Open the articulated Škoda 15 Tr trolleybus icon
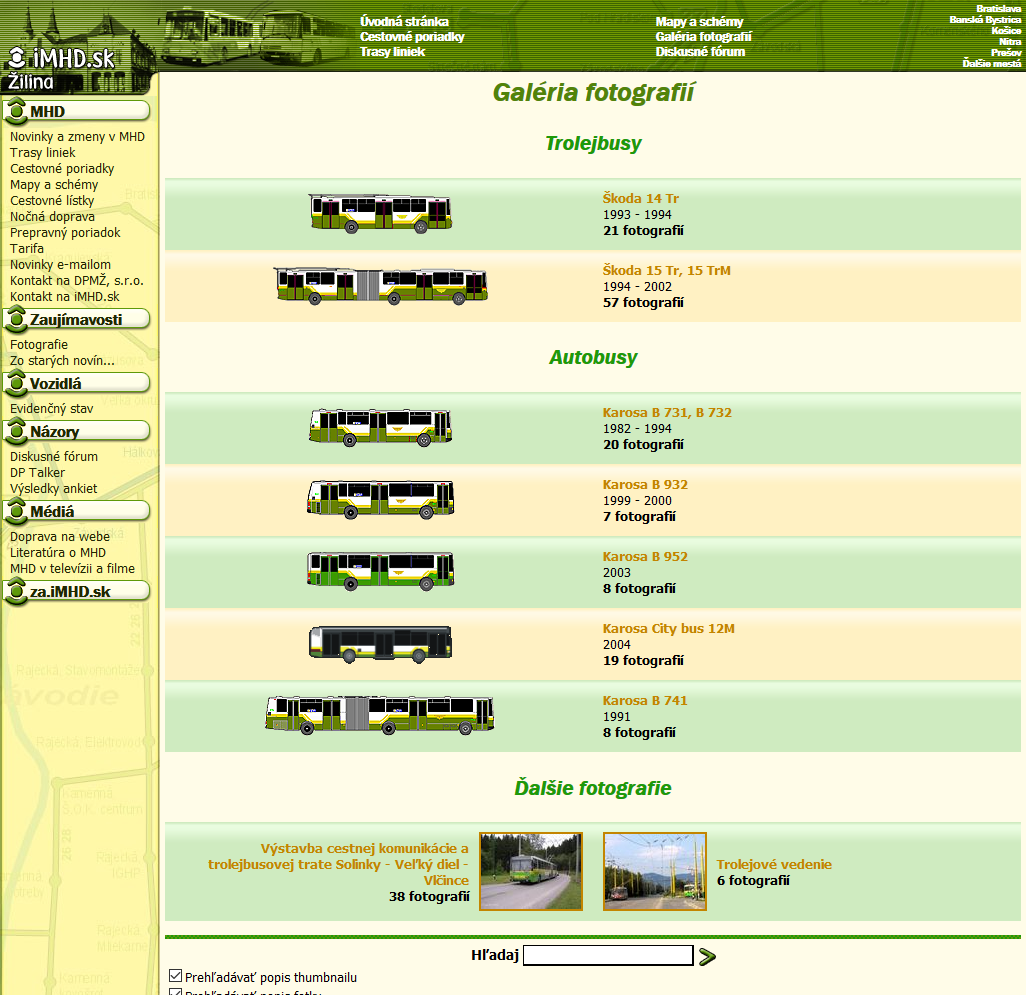The height and width of the screenshot is (995, 1026). click(x=380, y=286)
